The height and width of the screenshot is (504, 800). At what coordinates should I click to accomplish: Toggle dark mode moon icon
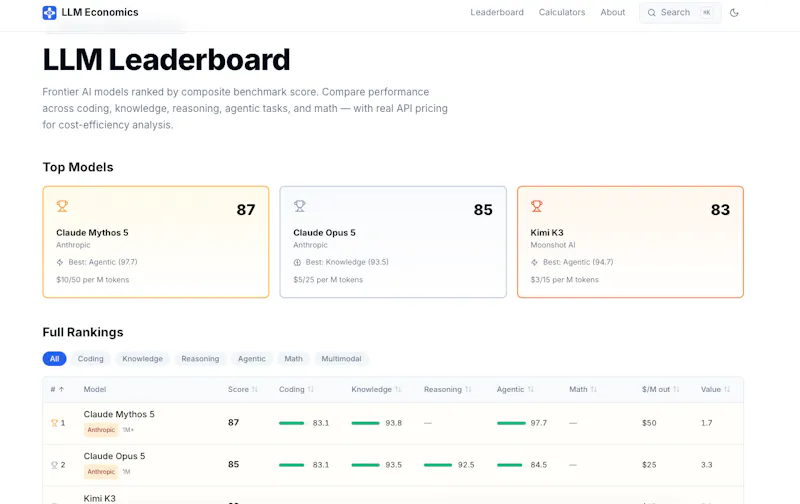point(734,13)
